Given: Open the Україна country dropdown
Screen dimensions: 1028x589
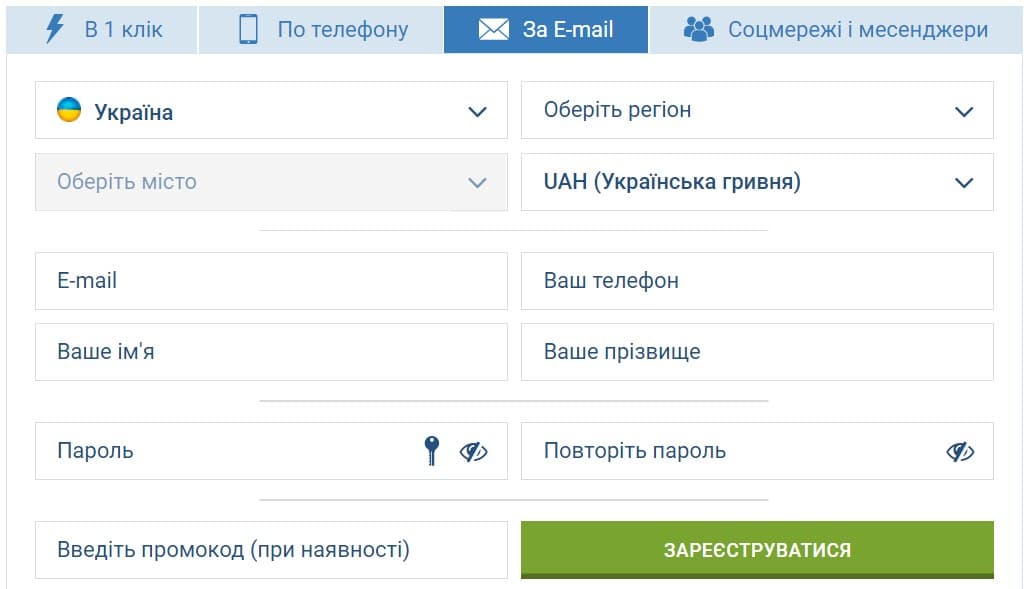Looking at the screenshot, I should coord(271,110).
